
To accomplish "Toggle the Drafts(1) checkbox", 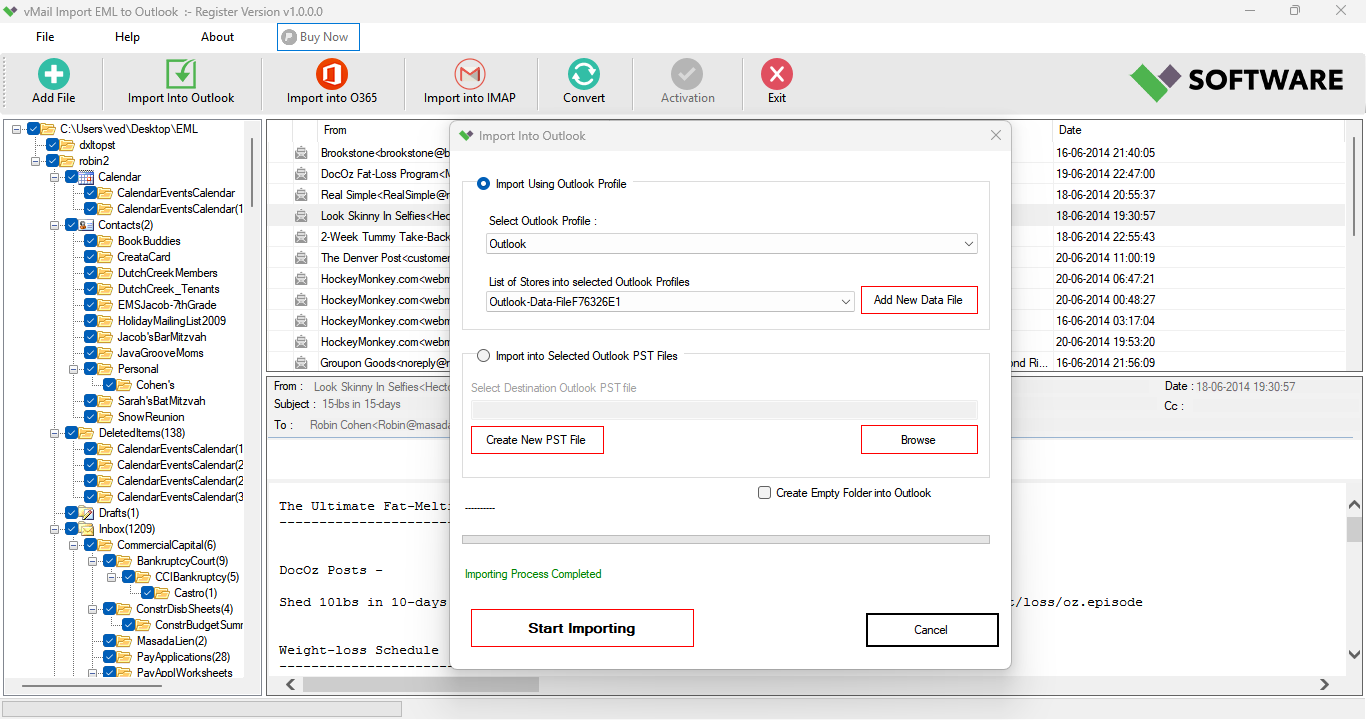I will point(72,513).
